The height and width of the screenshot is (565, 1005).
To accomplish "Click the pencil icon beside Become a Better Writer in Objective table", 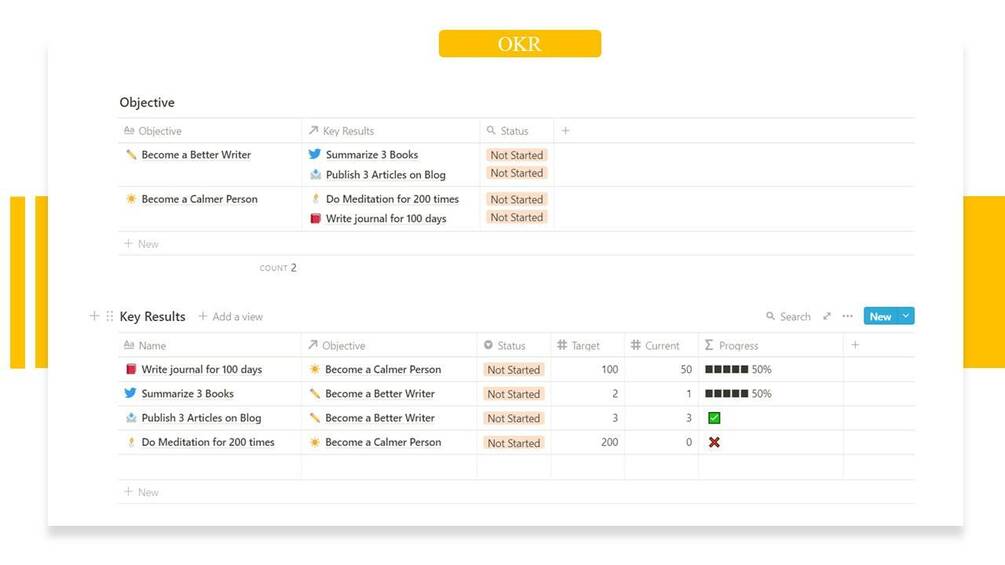I will [131, 154].
